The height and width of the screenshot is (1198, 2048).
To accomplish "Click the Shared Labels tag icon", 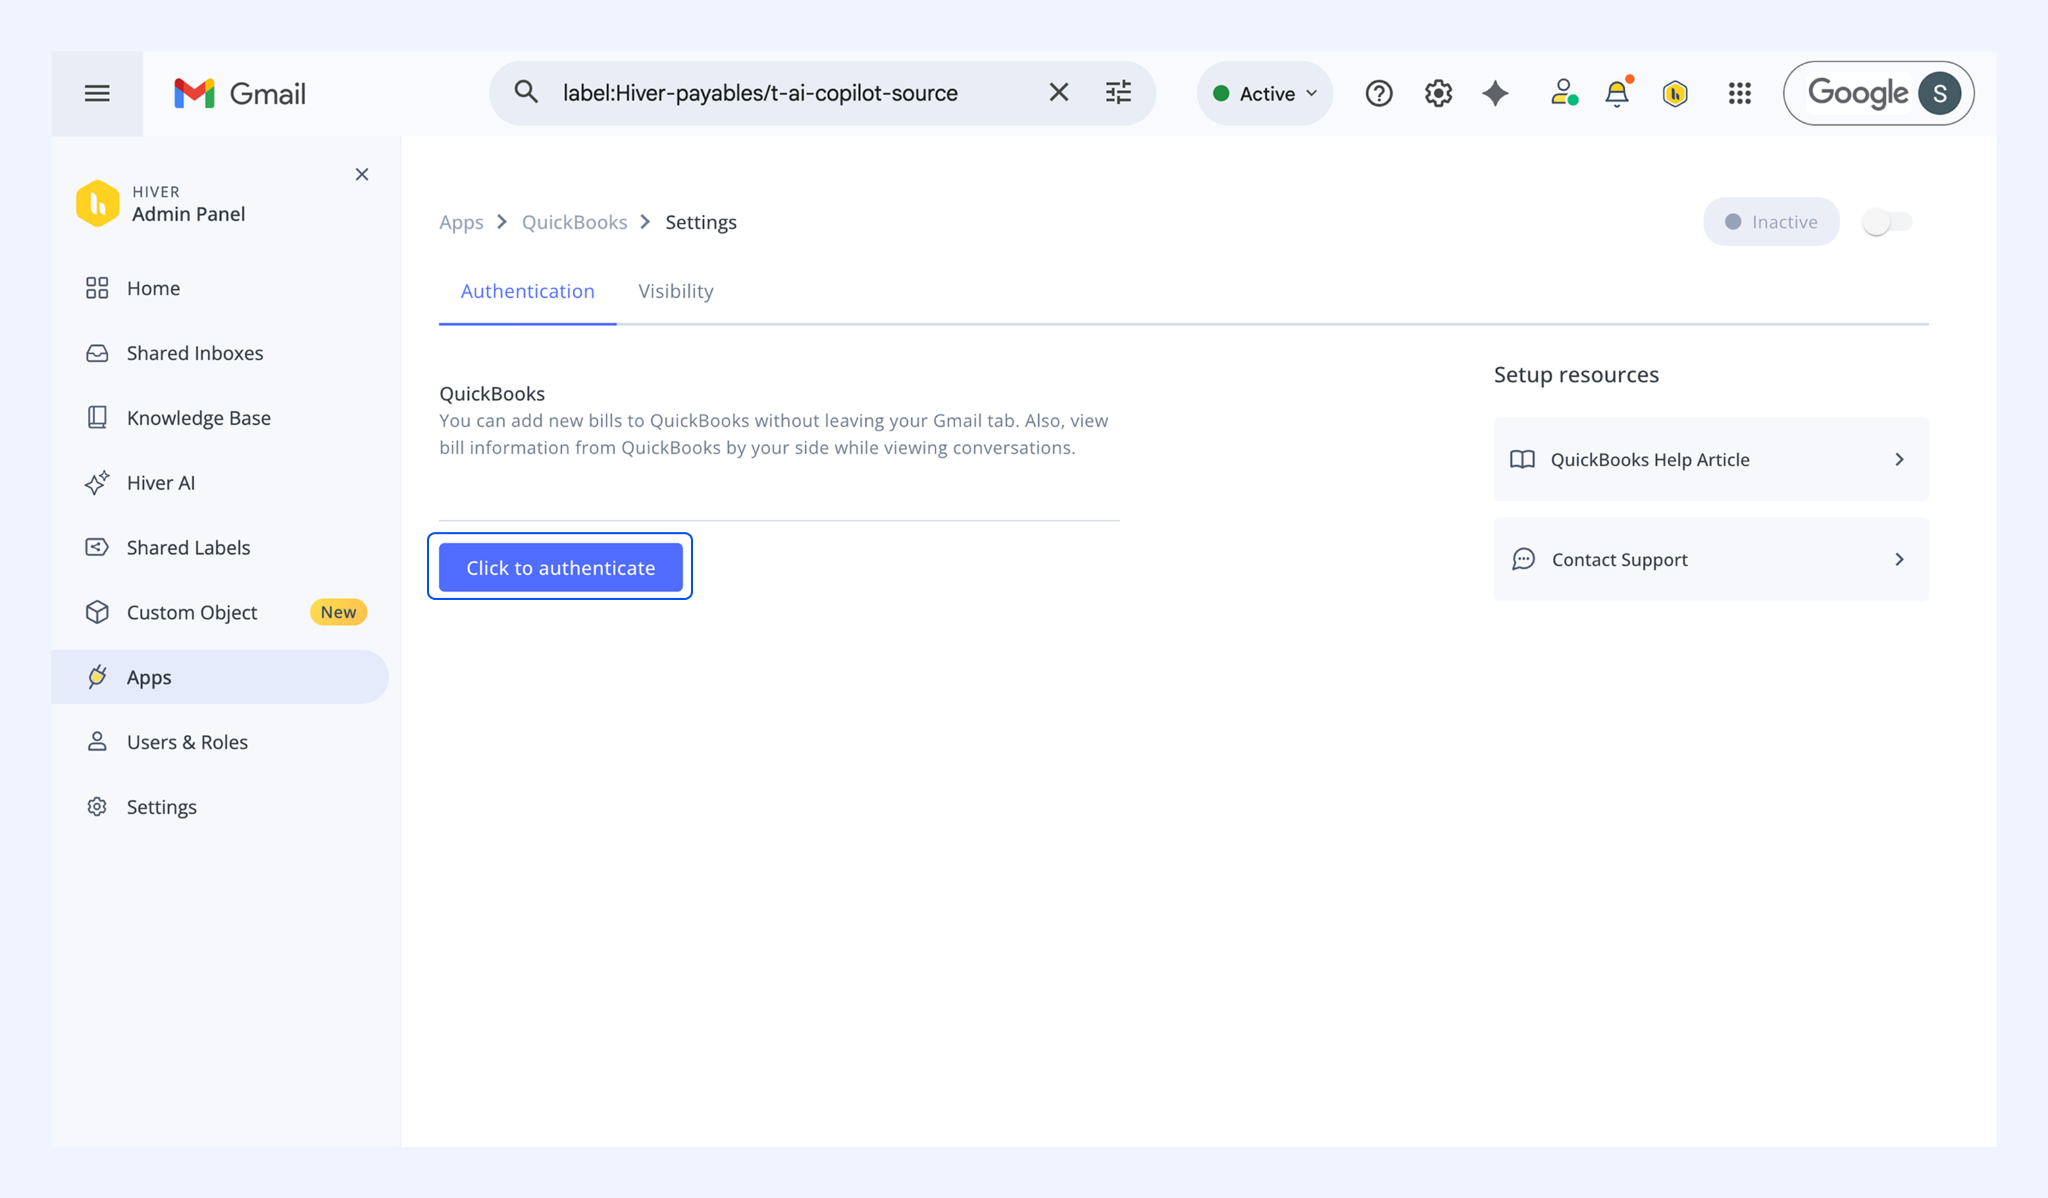I will tap(97, 548).
